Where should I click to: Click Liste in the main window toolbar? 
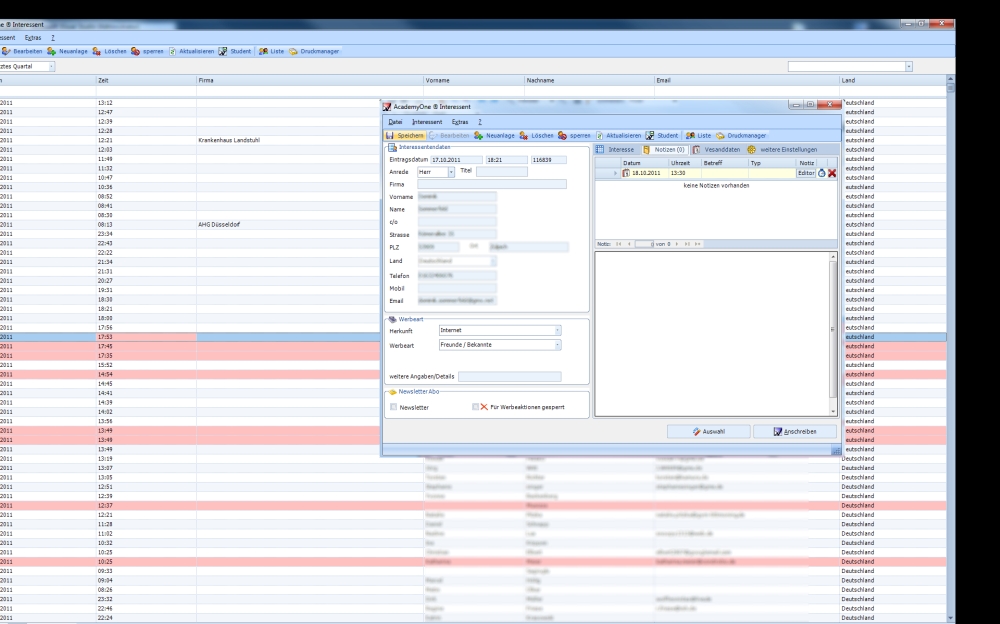[x=276, y=50]
